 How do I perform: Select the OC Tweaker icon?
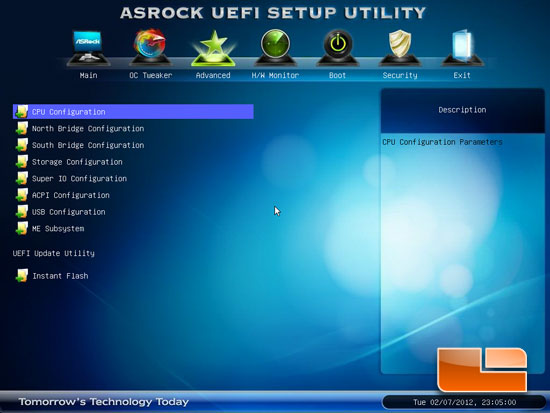point(150,48)
